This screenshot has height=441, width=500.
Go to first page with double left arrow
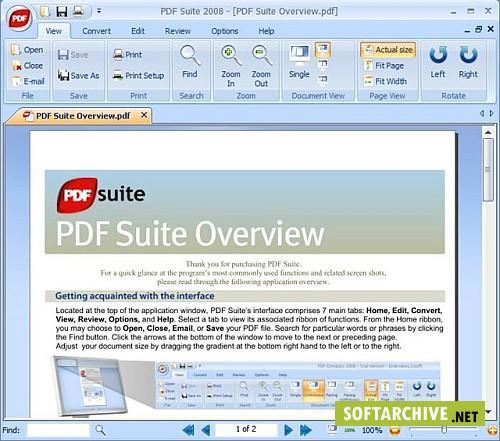point(188,430)
